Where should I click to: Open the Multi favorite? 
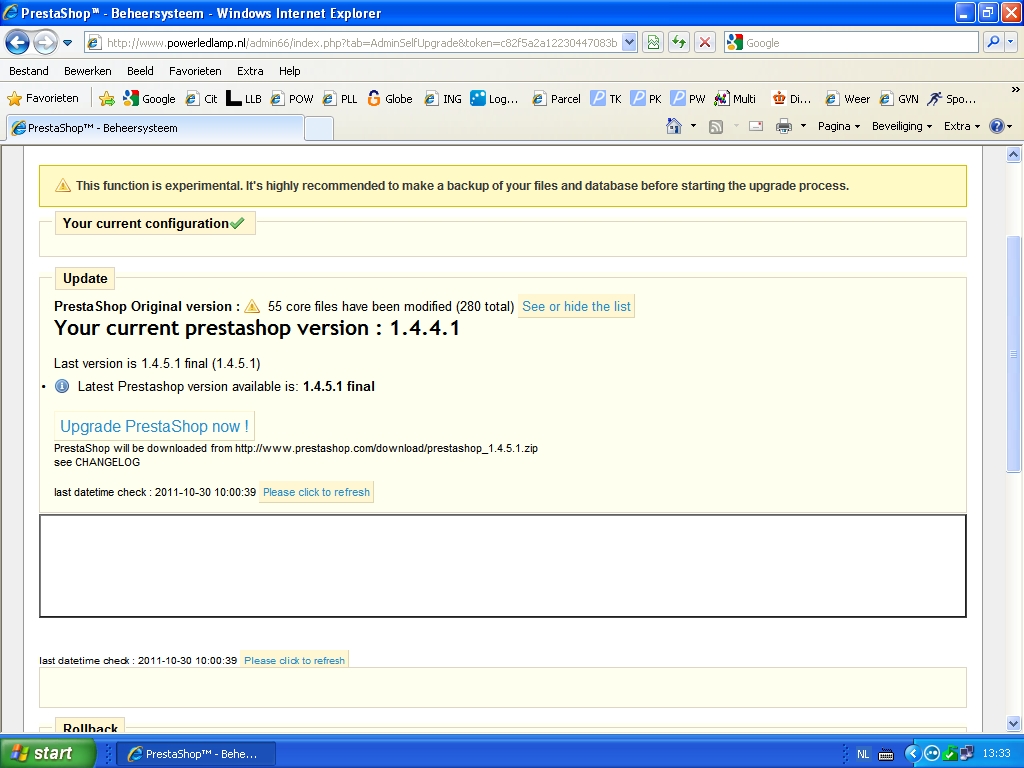pyautogui.click(x=735, y=99)
